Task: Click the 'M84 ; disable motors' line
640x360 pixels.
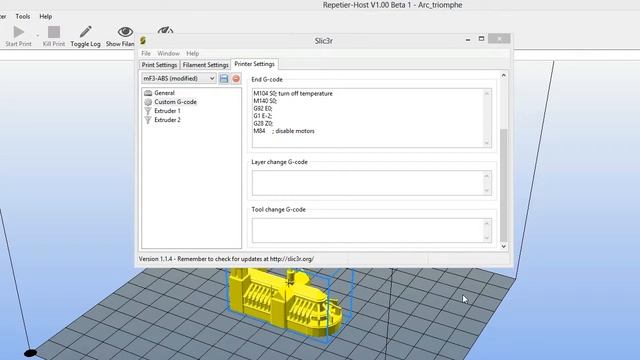Action: pos(284,131)
